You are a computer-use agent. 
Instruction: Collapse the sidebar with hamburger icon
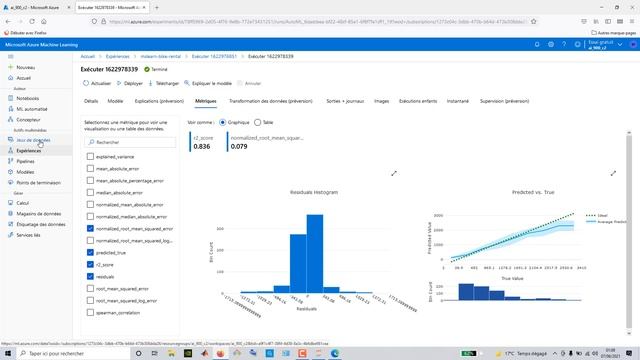pos(11,56)
